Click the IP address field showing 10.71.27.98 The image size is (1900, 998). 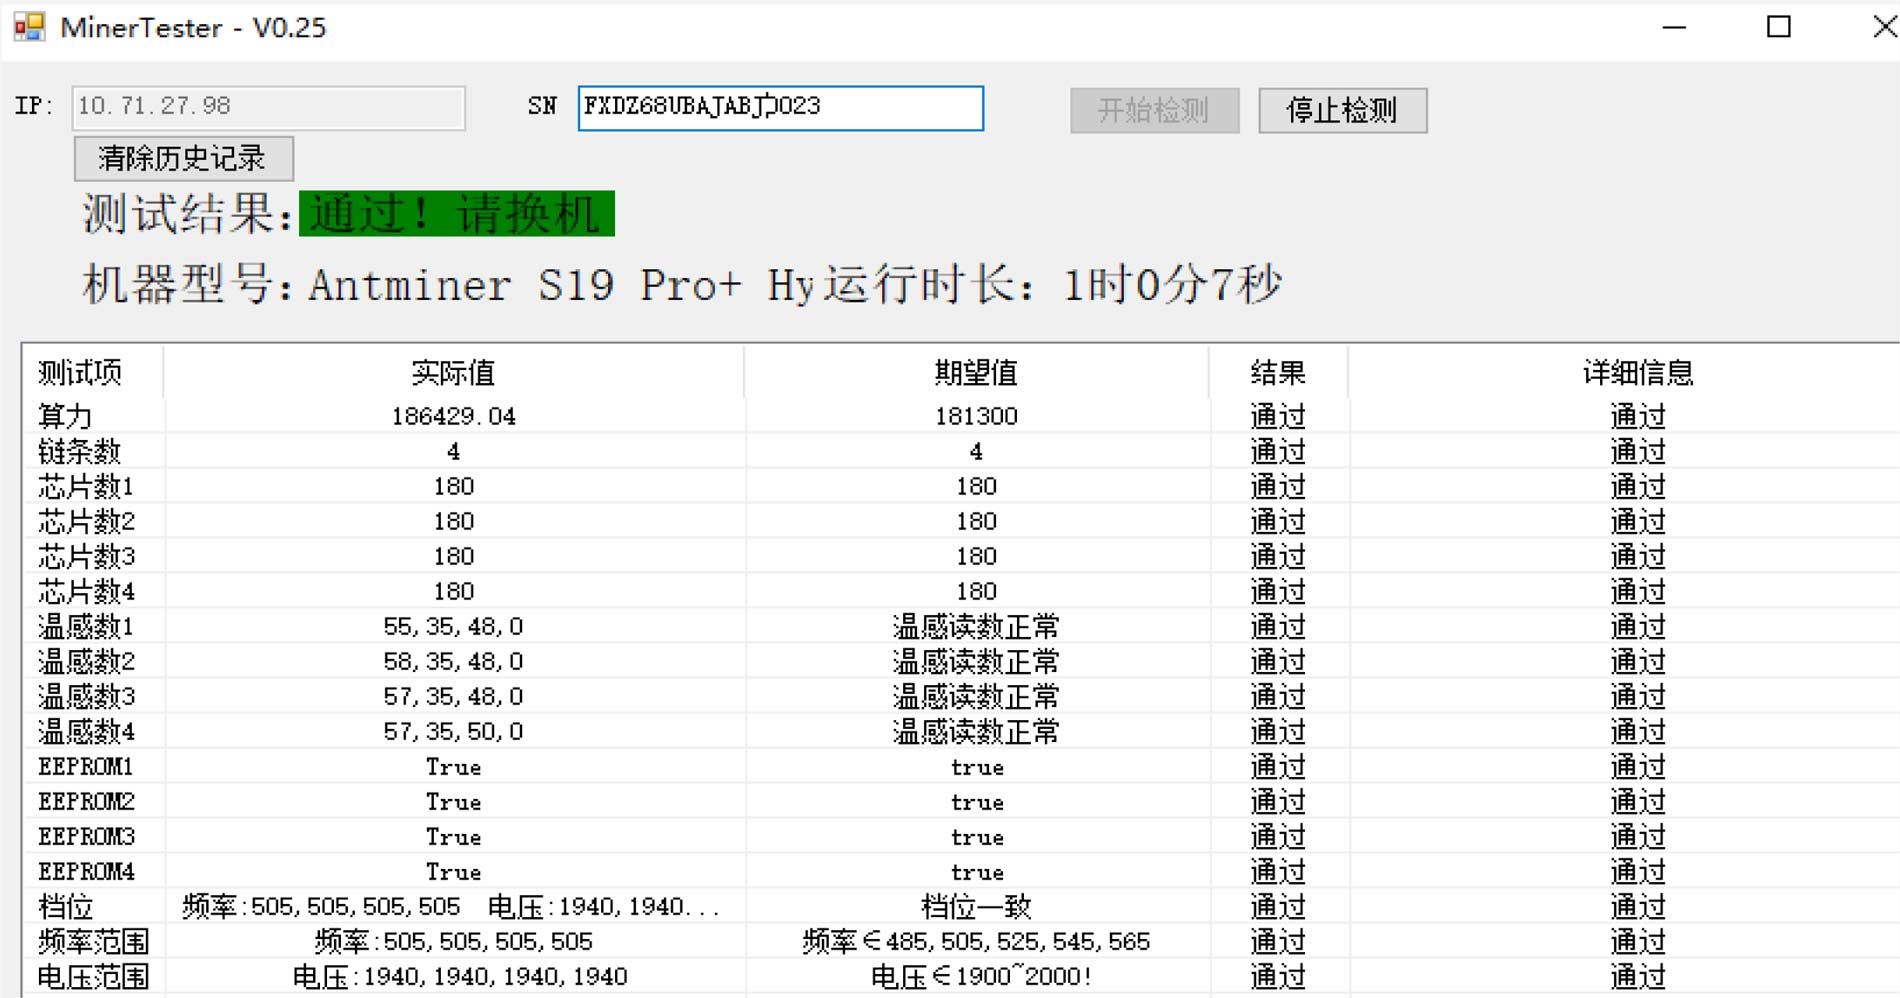click(x=266, y=108)
